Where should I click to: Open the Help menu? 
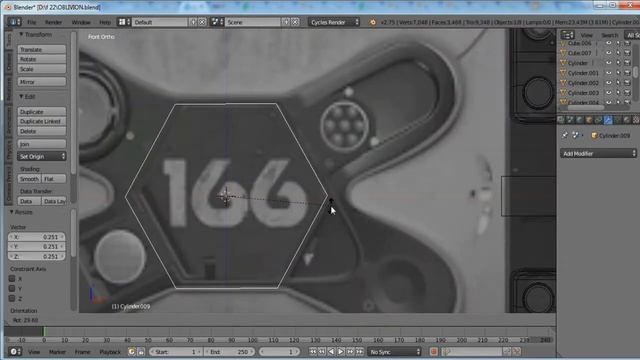[x=105, y=22]
